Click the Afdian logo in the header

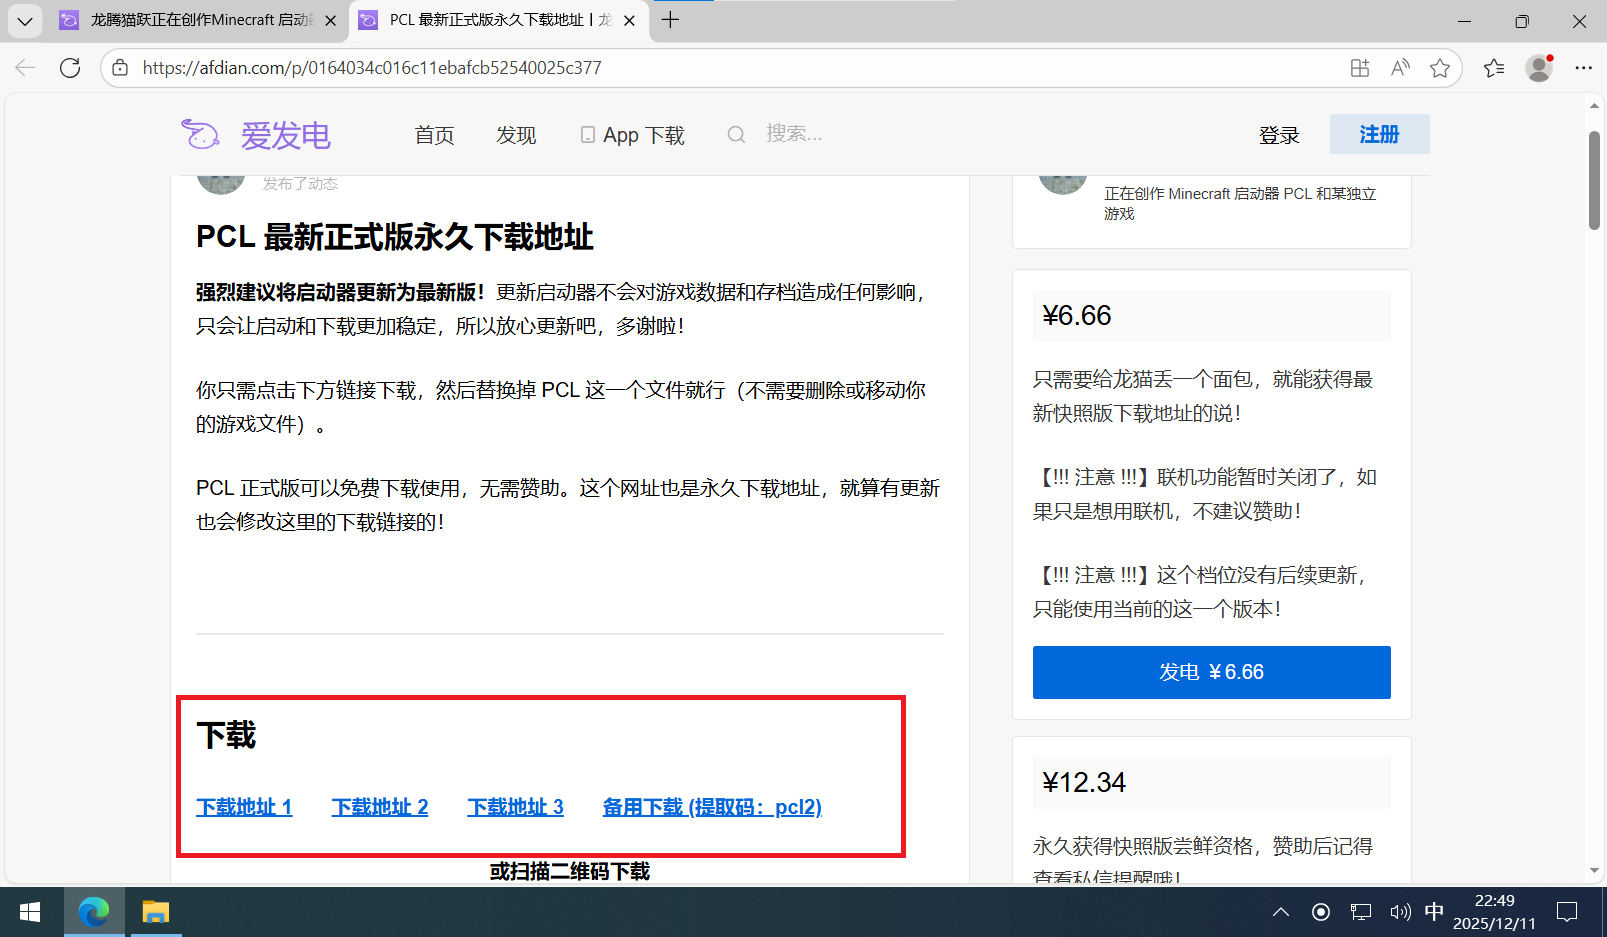(256, 135)
